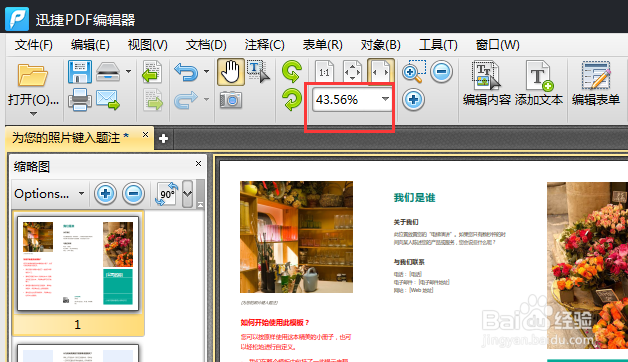Go to previous page document icon
The width and height of the screenshot is (628, 362).
[152, 72]
